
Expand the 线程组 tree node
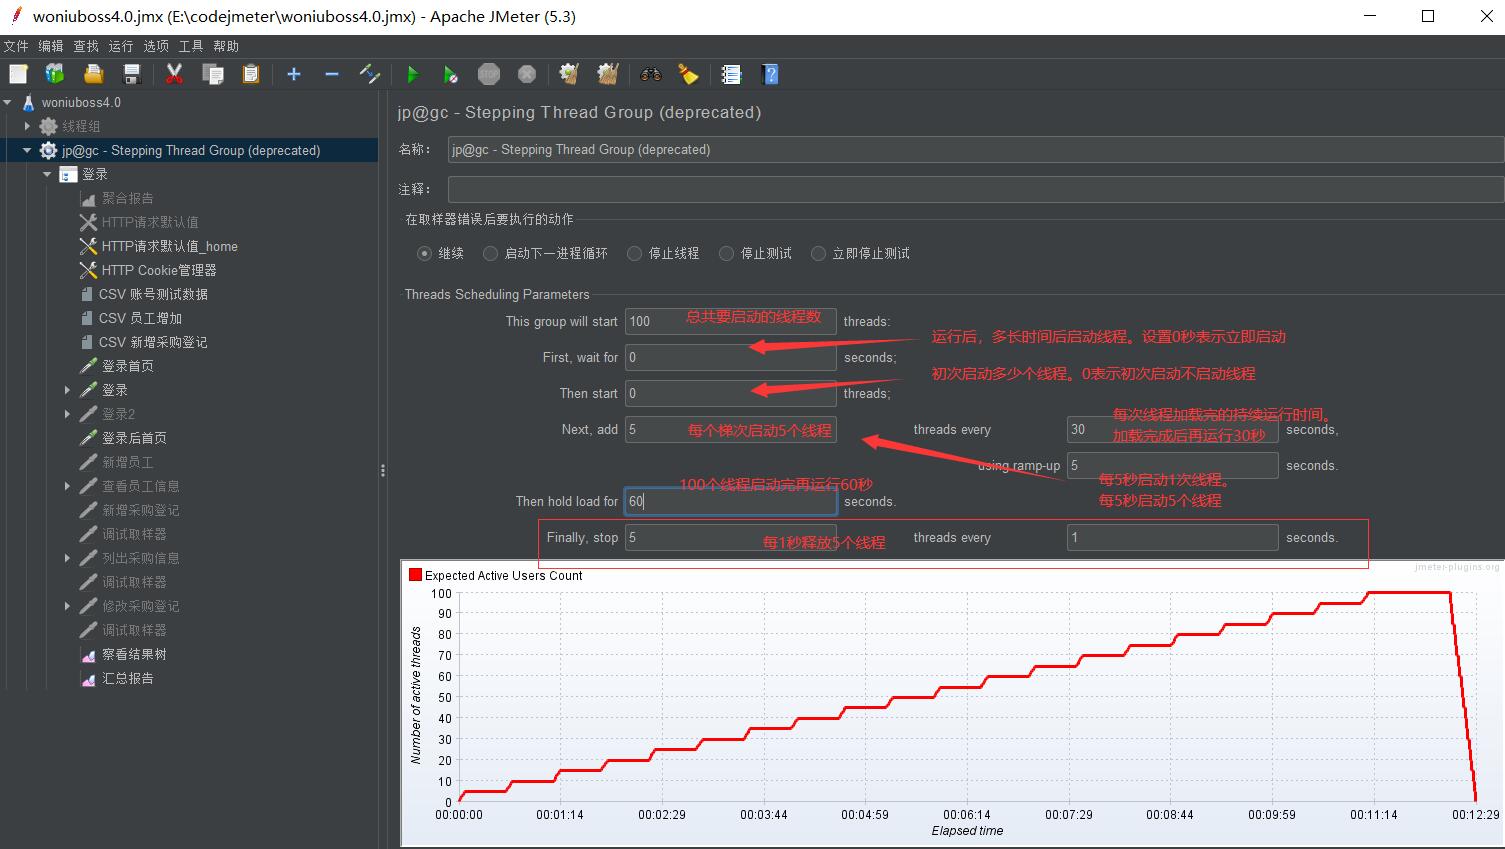tap(28, 126)
